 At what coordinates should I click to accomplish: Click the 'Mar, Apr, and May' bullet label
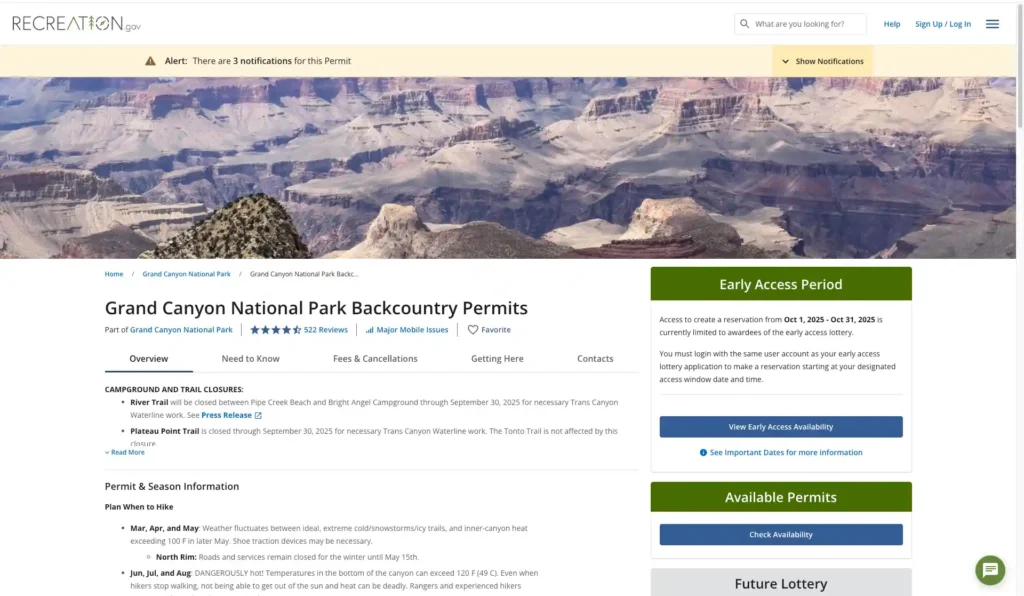click(164, 528)
